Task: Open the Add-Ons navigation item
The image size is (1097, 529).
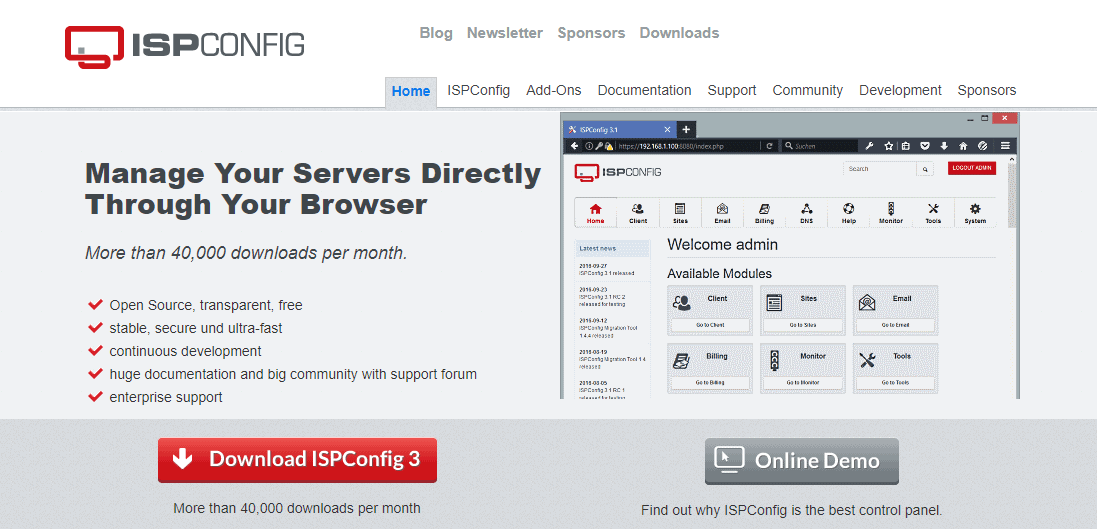Action: 553,90
